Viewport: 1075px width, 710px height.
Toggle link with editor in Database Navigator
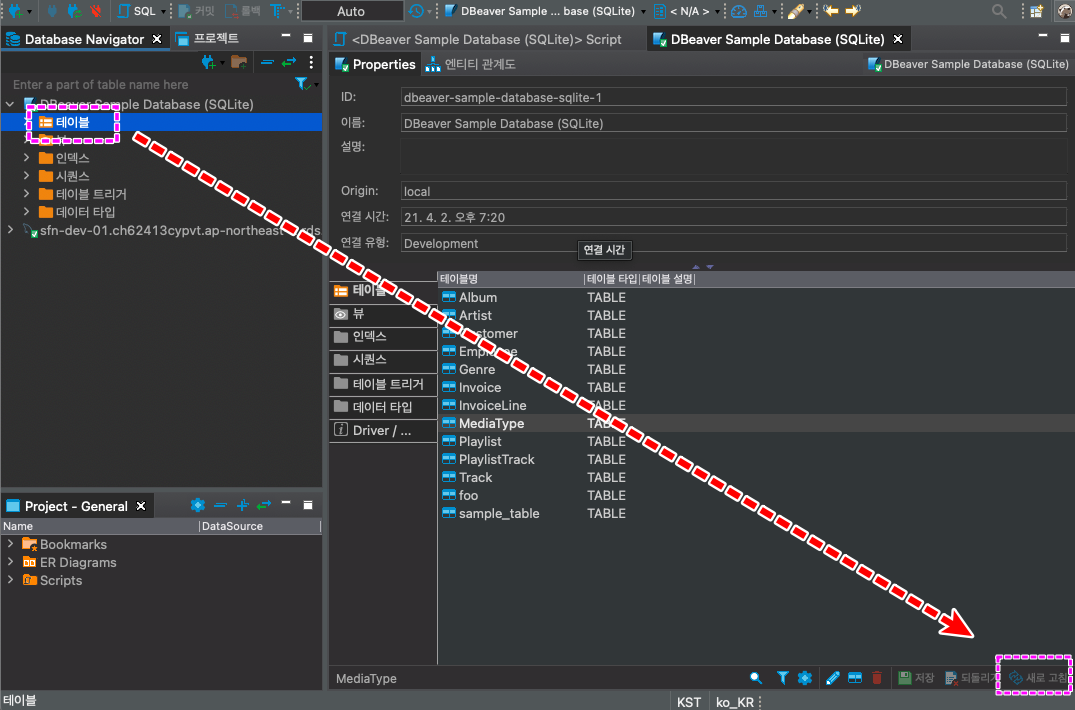289,63
